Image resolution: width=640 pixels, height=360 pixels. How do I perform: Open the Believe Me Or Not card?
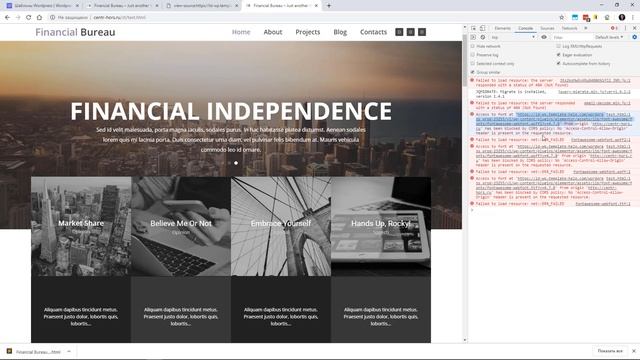pos(181,227)
